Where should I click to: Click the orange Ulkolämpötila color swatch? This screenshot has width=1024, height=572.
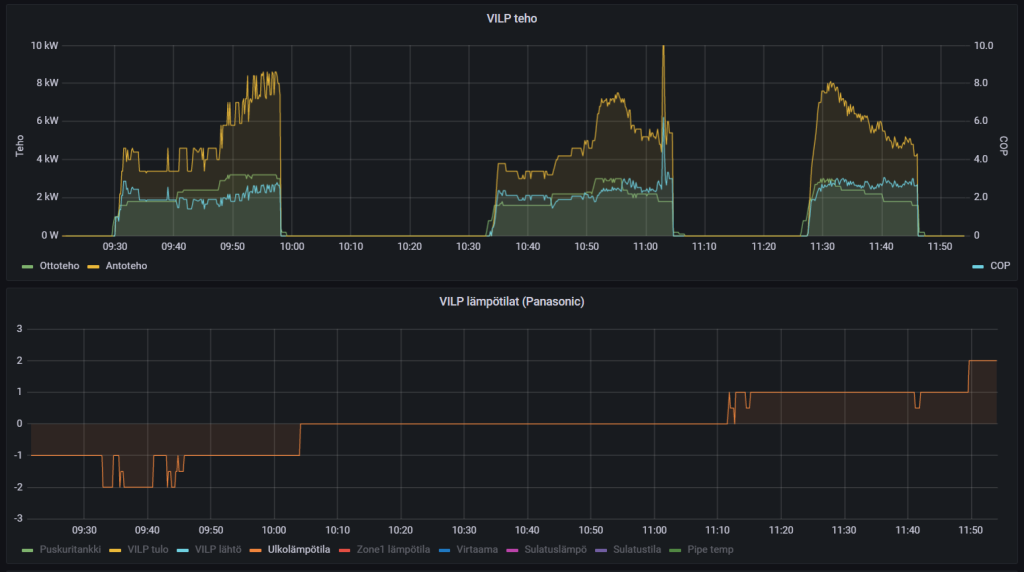point(259,549)
